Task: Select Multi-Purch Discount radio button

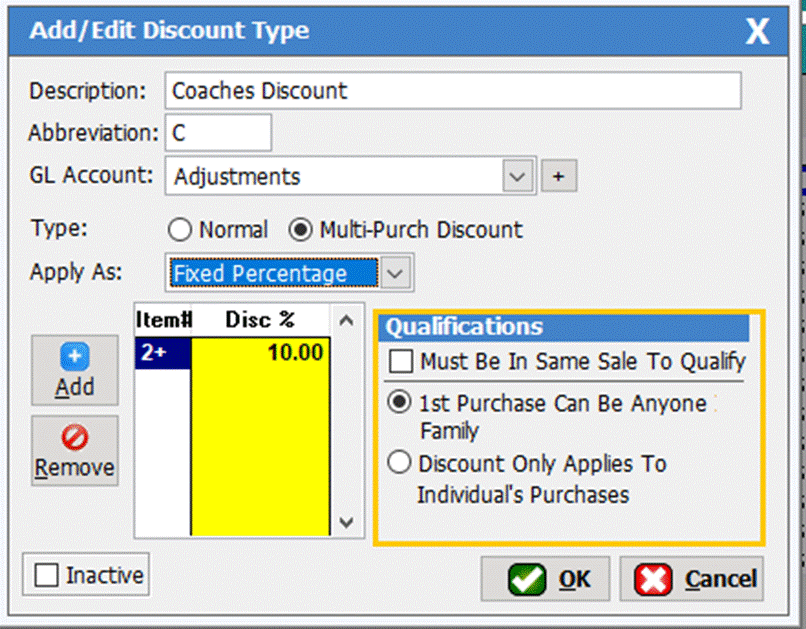Action: tap(299, 230)
